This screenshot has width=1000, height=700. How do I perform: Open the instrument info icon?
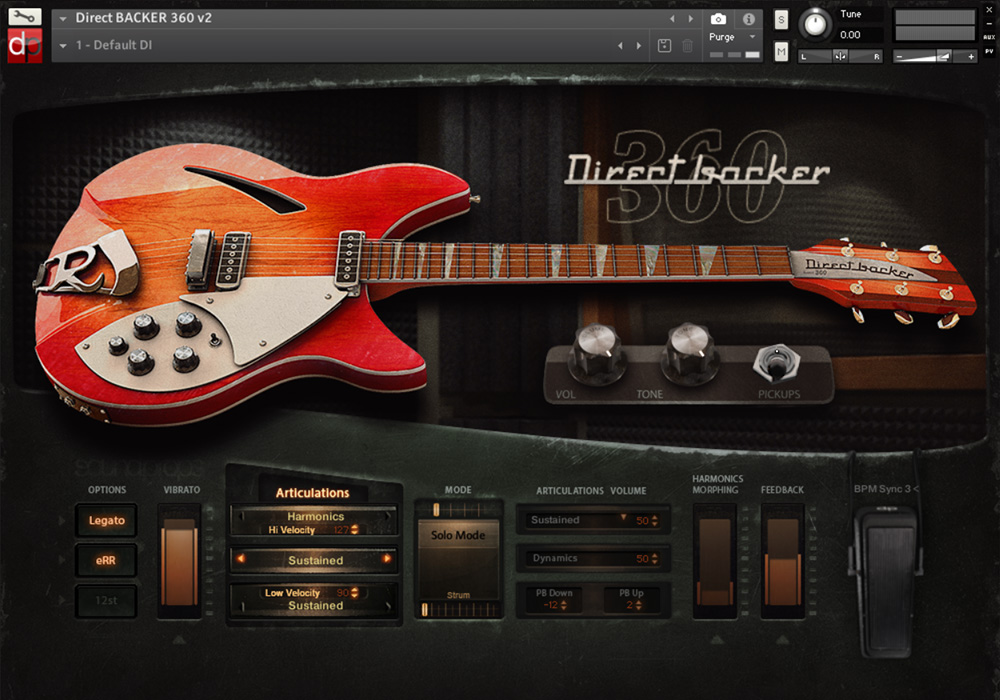tap(749, 19)
